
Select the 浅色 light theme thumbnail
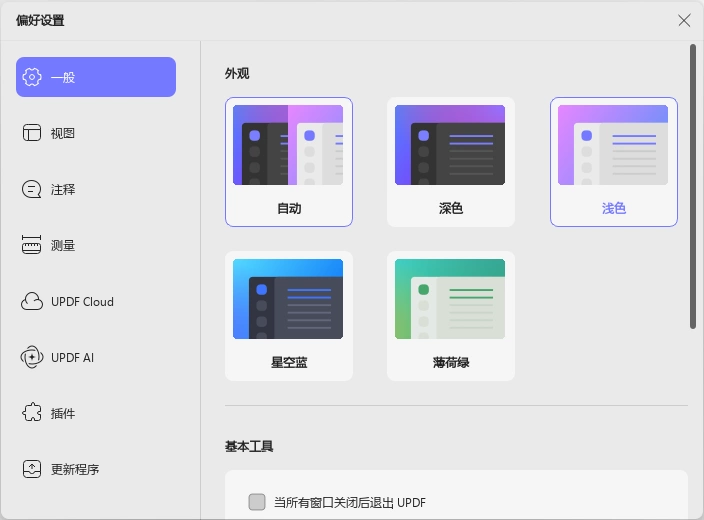(x=613, y=145)
